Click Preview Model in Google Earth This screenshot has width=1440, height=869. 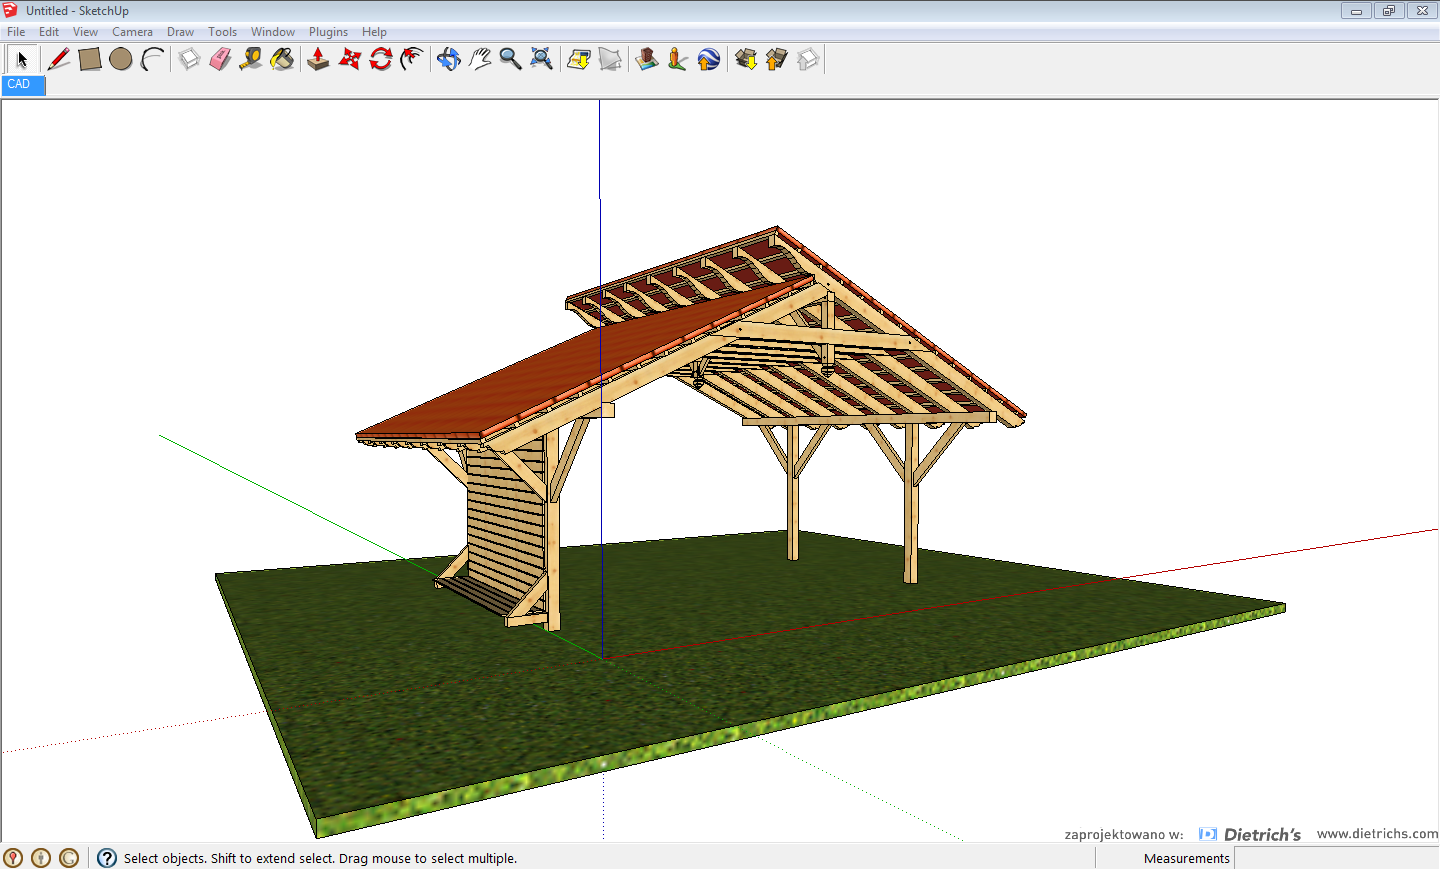708,59
